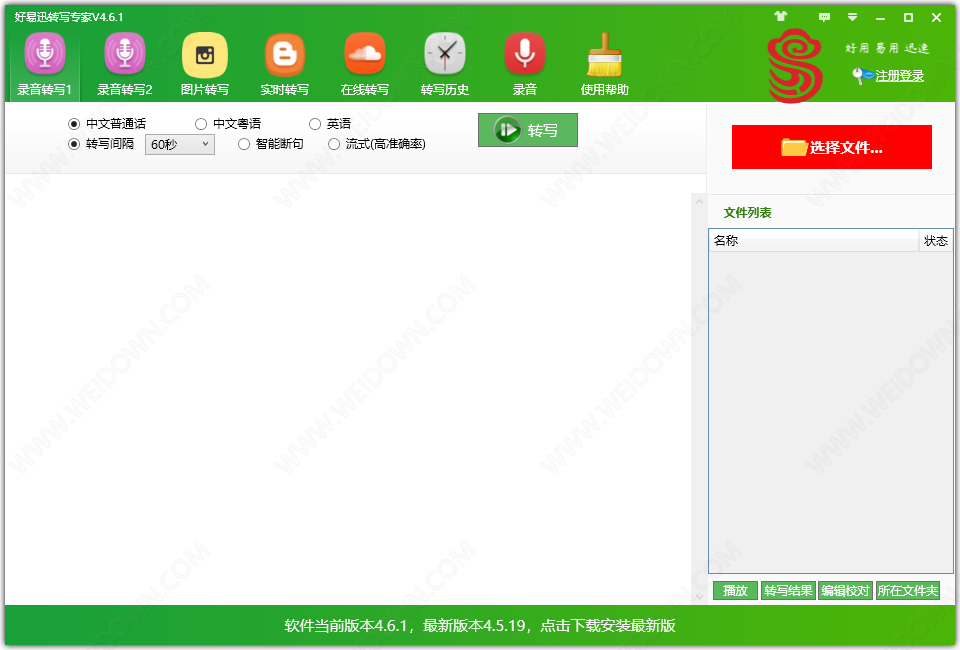Open the 录音转写1 tool

(x=45, y=65)
